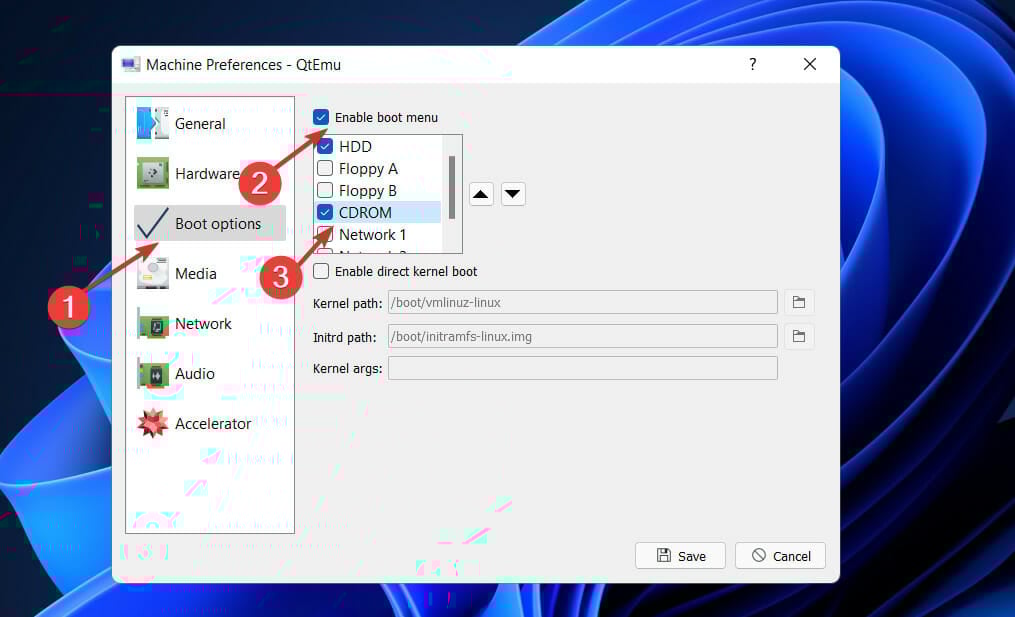Check the Floppy B boot device
1015x617 pixels.
(x=325, y=190)
